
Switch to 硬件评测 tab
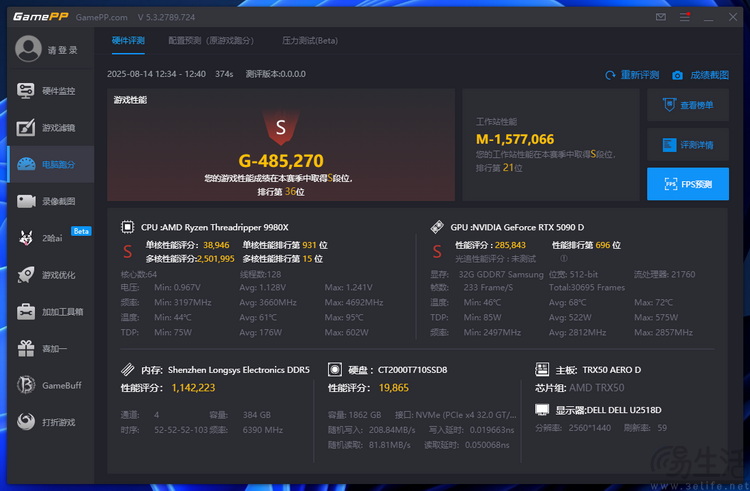click(128, 41)
